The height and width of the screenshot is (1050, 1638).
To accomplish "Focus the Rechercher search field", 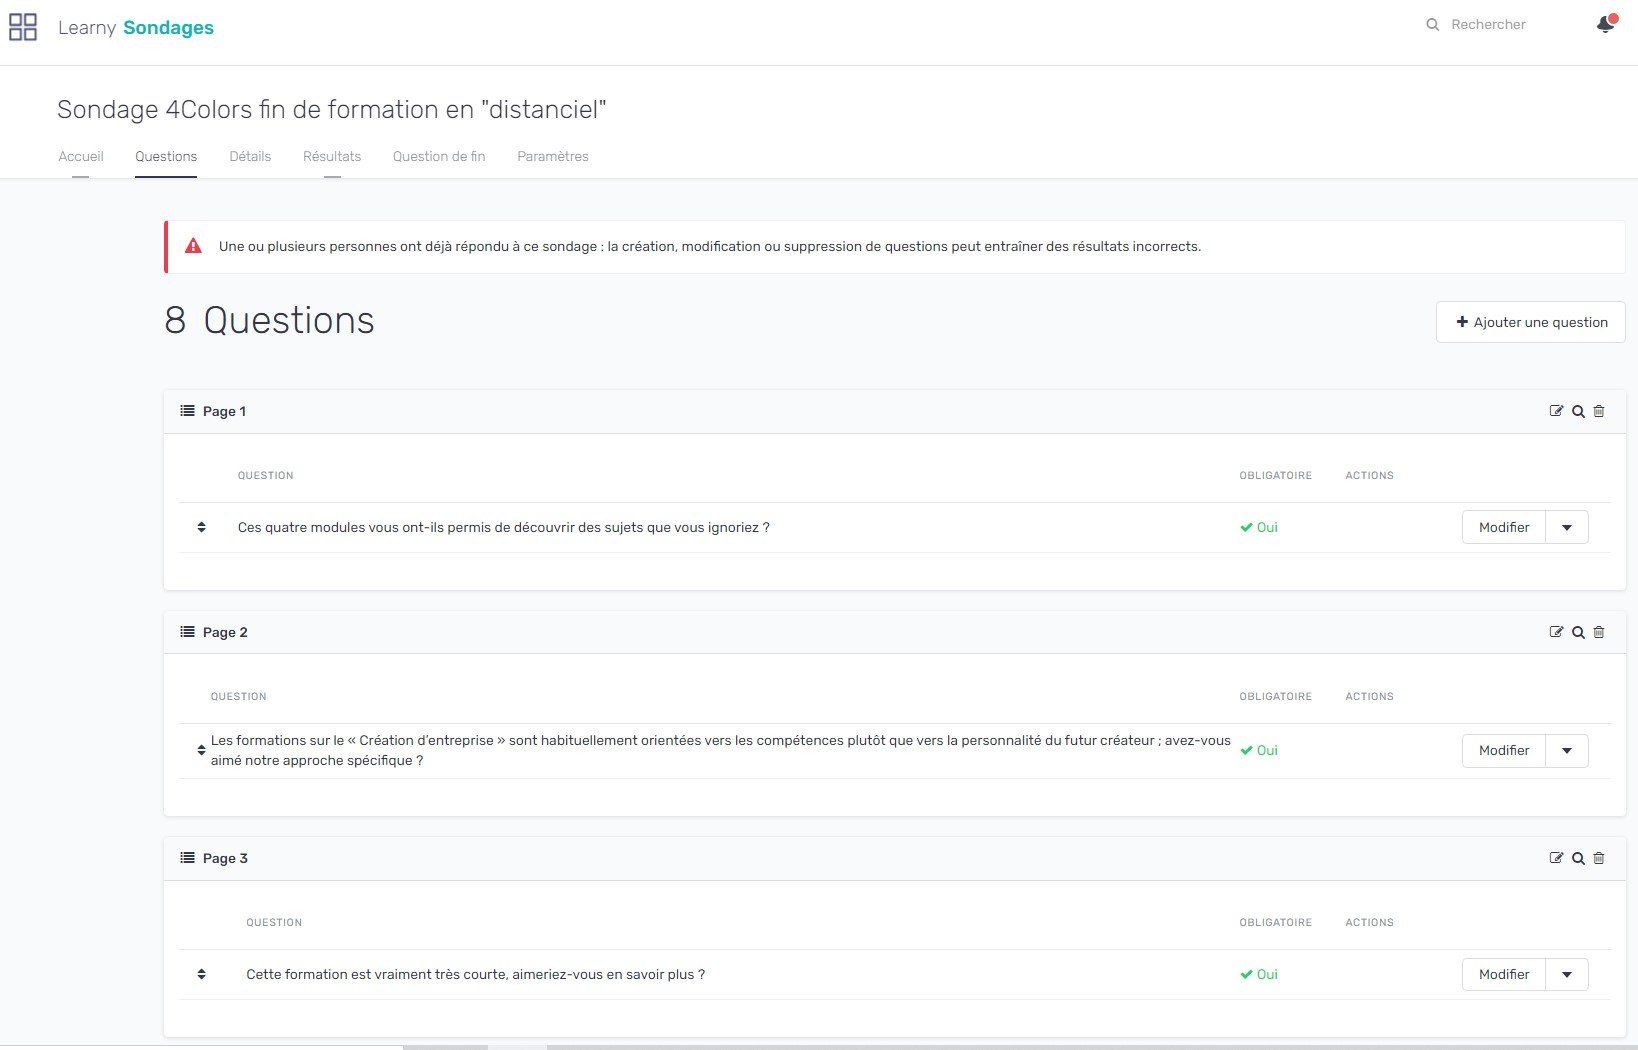I will tap(1500, 25).
